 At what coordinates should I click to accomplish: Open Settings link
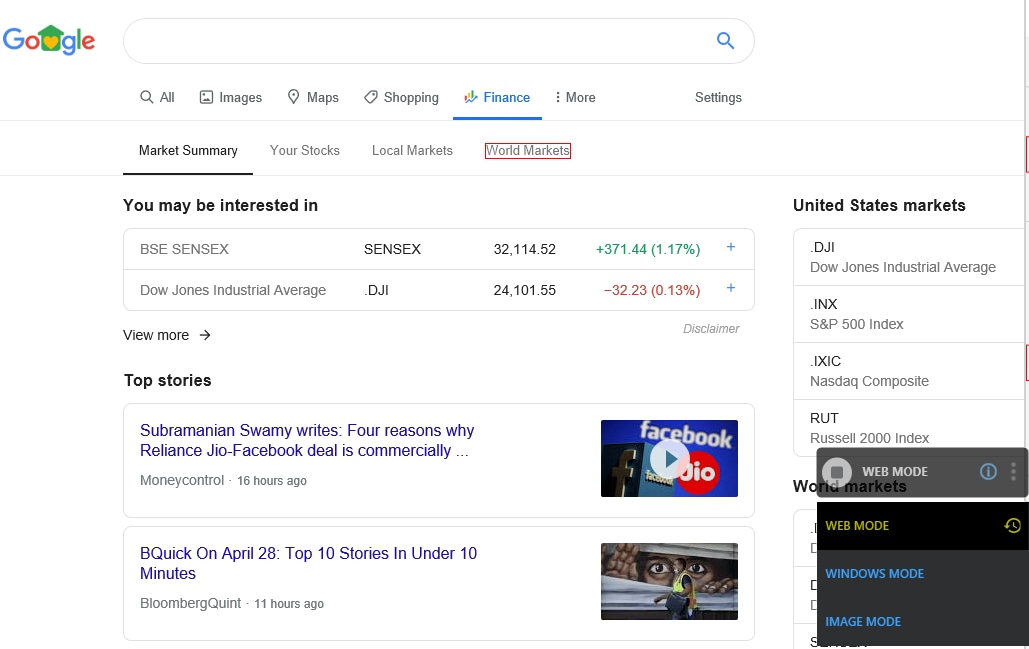click(718, 97)
